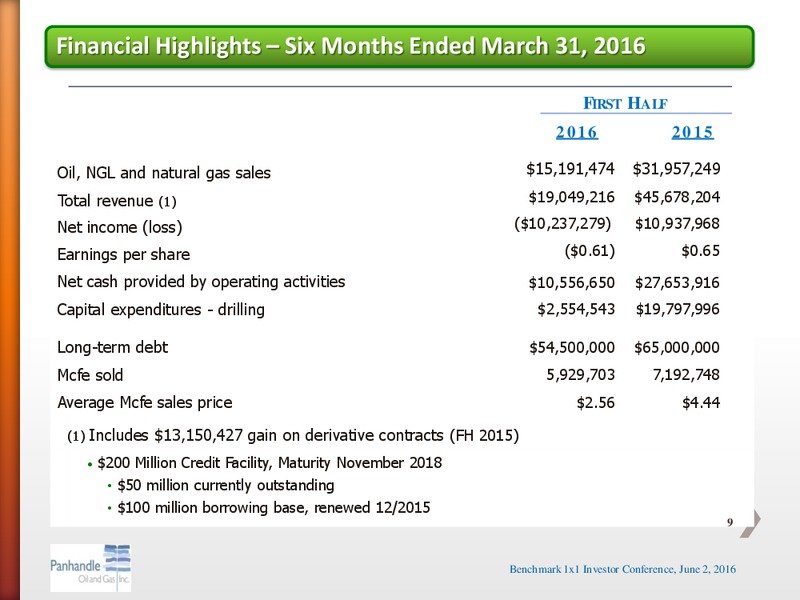Click the value ($10,237,279)
Screen dimensions: 800x600
[x=563, y=223]
